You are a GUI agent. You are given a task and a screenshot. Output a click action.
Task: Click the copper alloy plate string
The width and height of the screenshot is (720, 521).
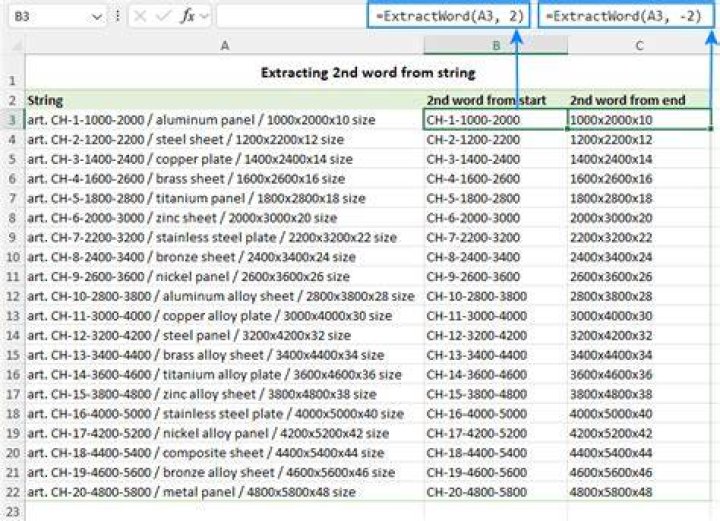[x=224, y=316]
